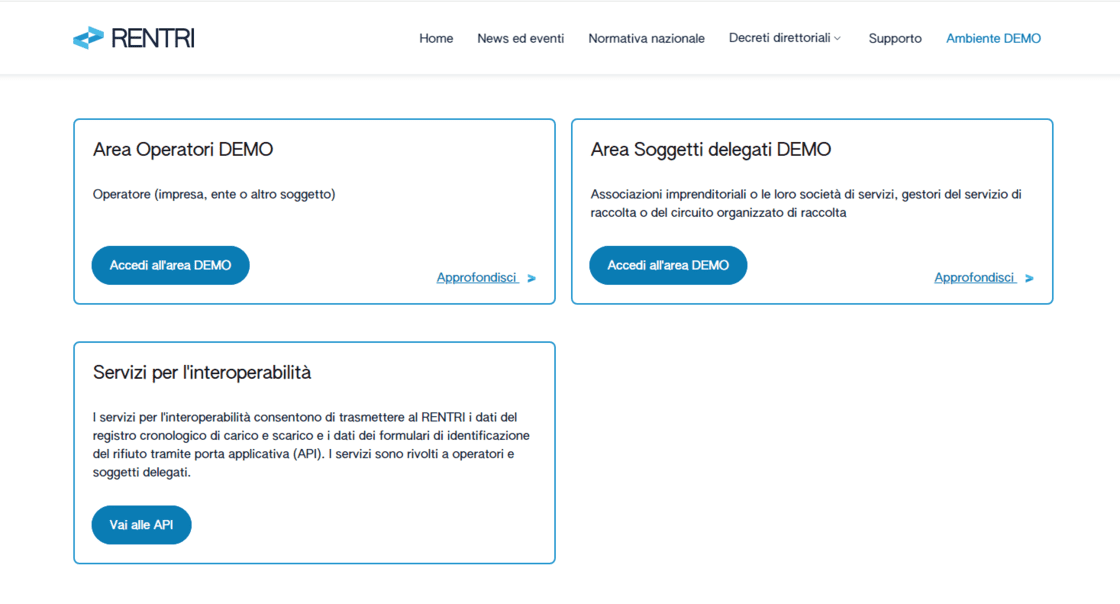
Task: Select the Ambiente DEMO menu item
Action: coord(994,39)
